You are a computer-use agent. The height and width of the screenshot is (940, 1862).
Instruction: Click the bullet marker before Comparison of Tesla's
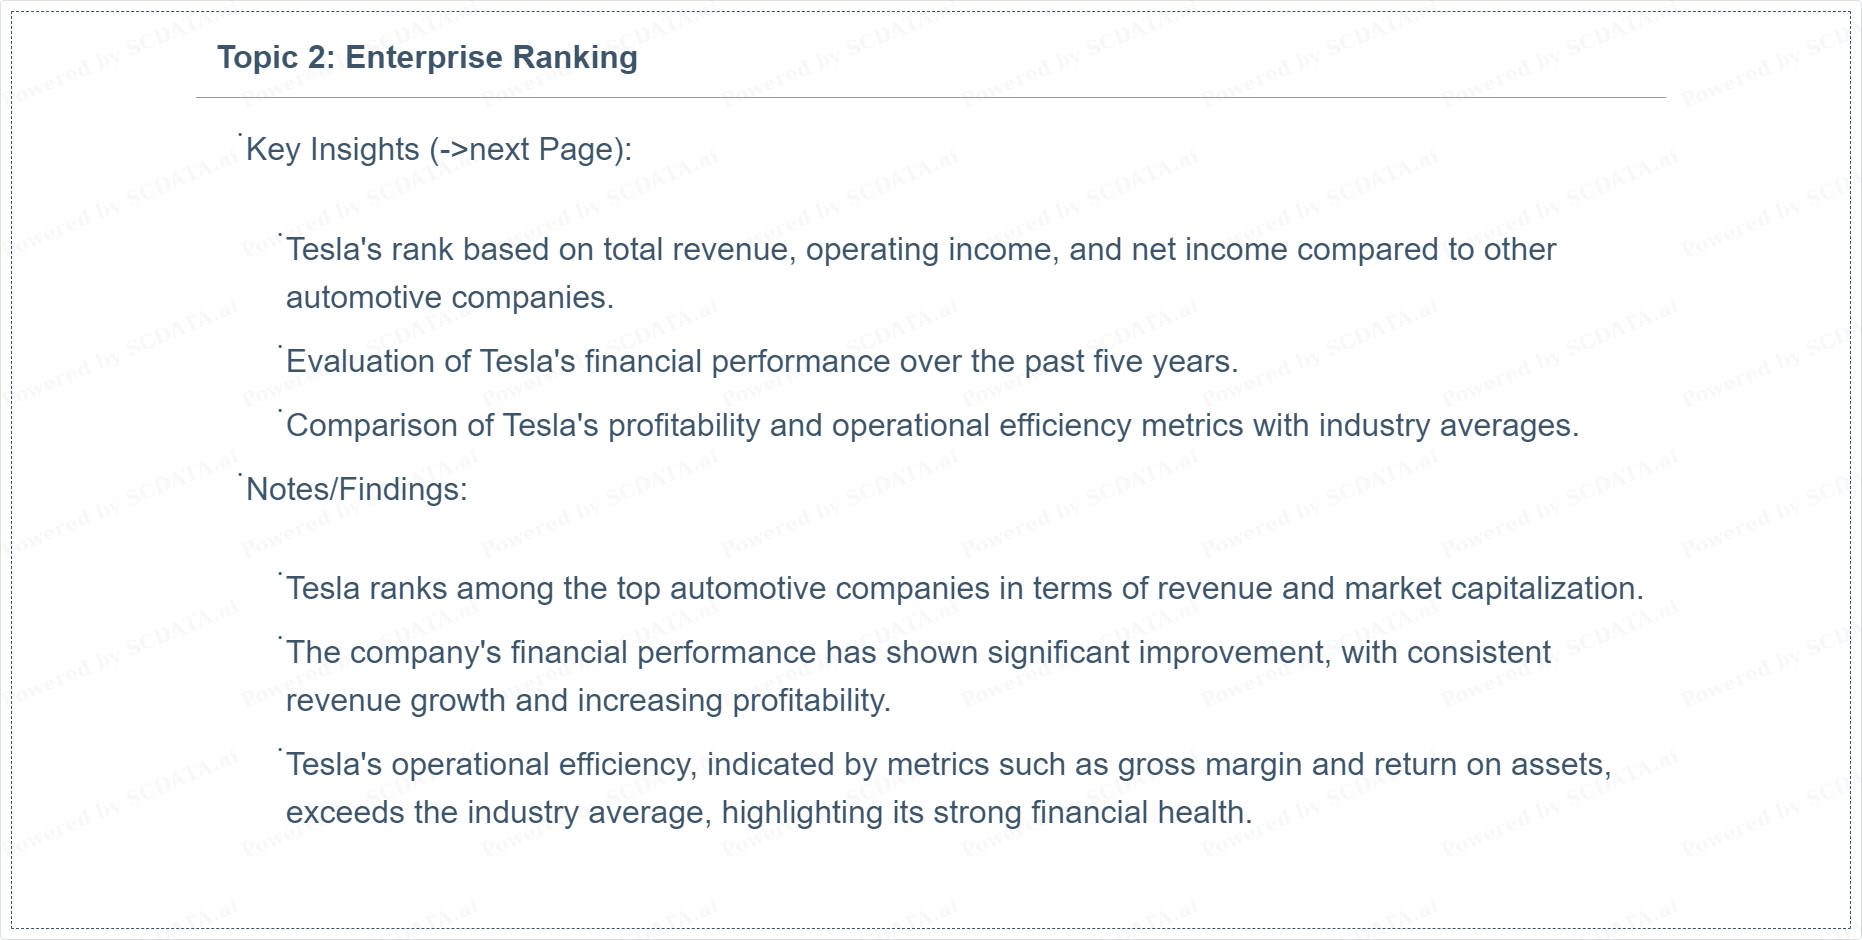280,410
